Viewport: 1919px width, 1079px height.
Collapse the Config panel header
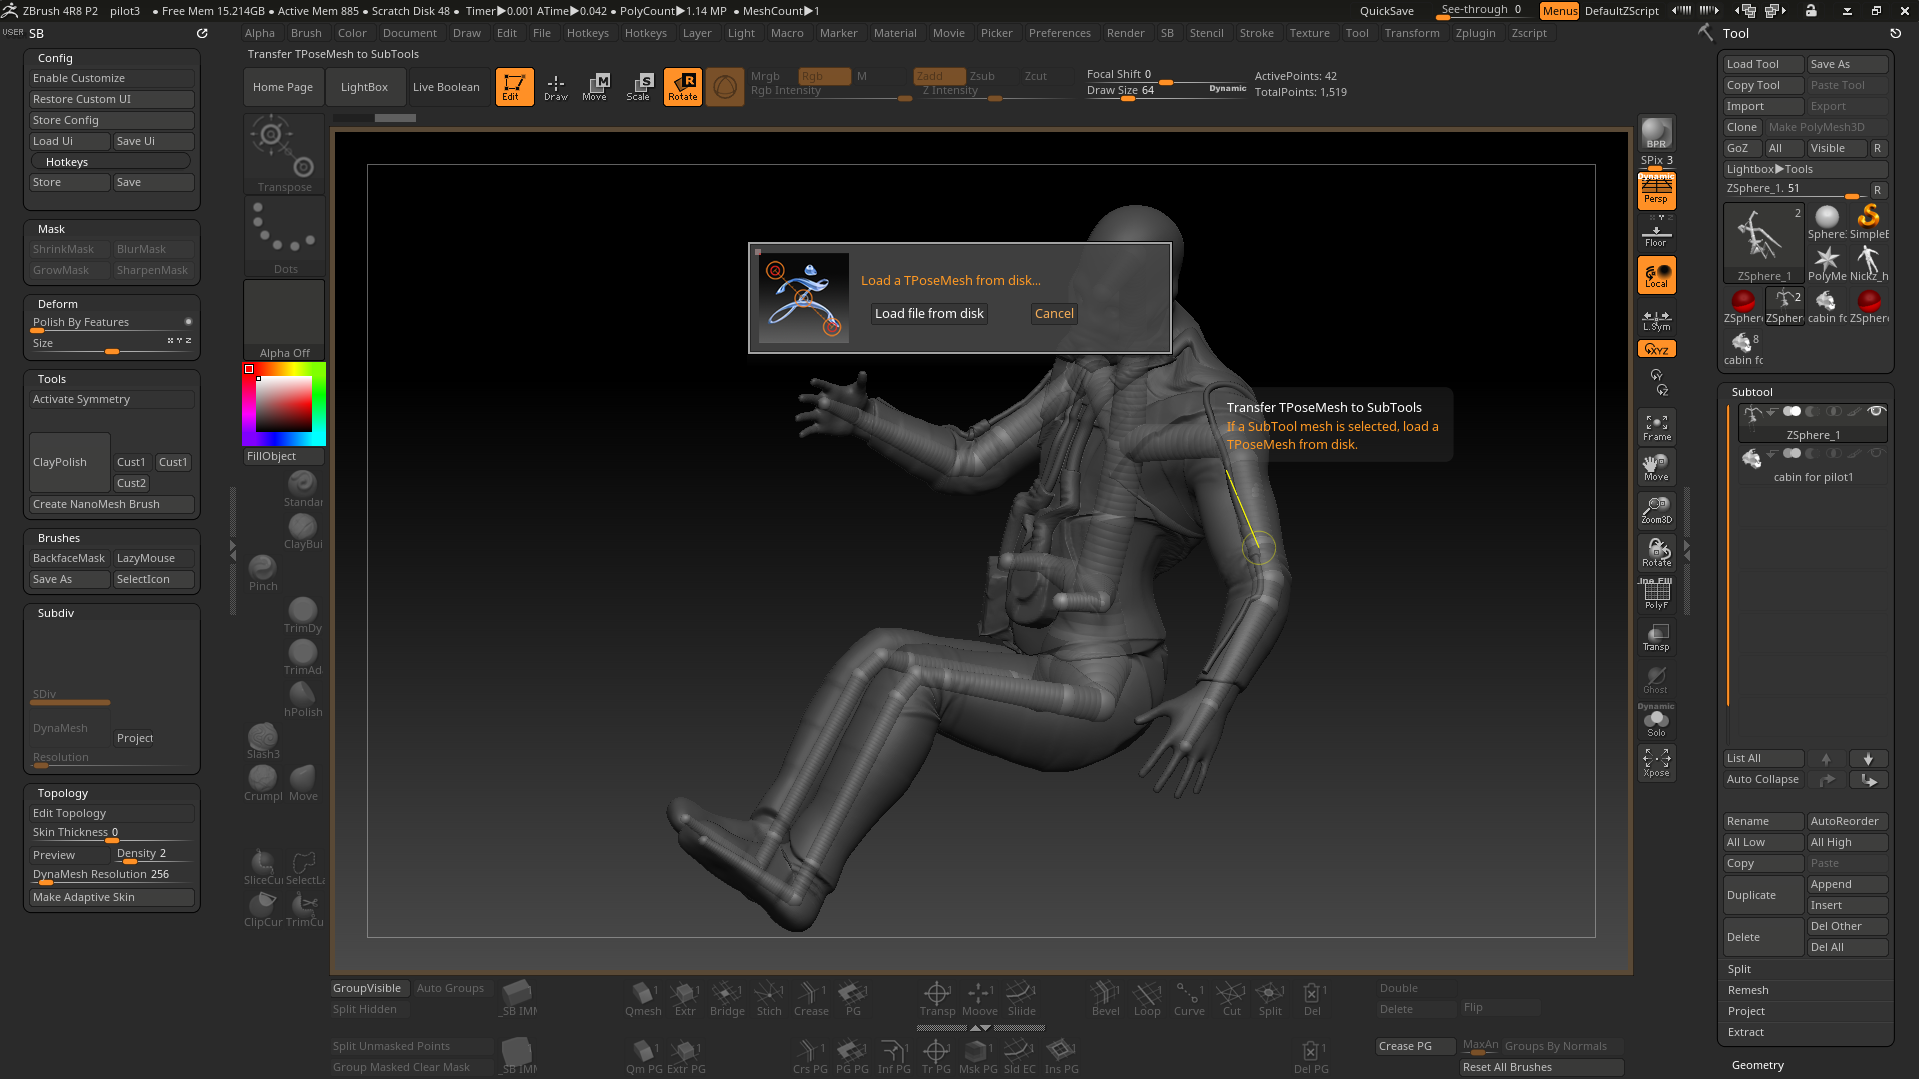55,58
